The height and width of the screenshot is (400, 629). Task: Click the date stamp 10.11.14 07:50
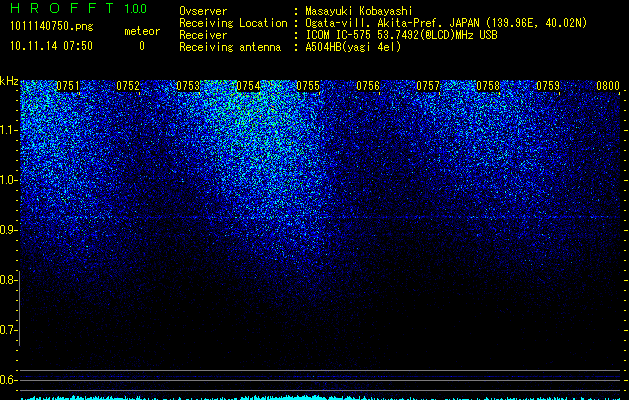[51, 46]
